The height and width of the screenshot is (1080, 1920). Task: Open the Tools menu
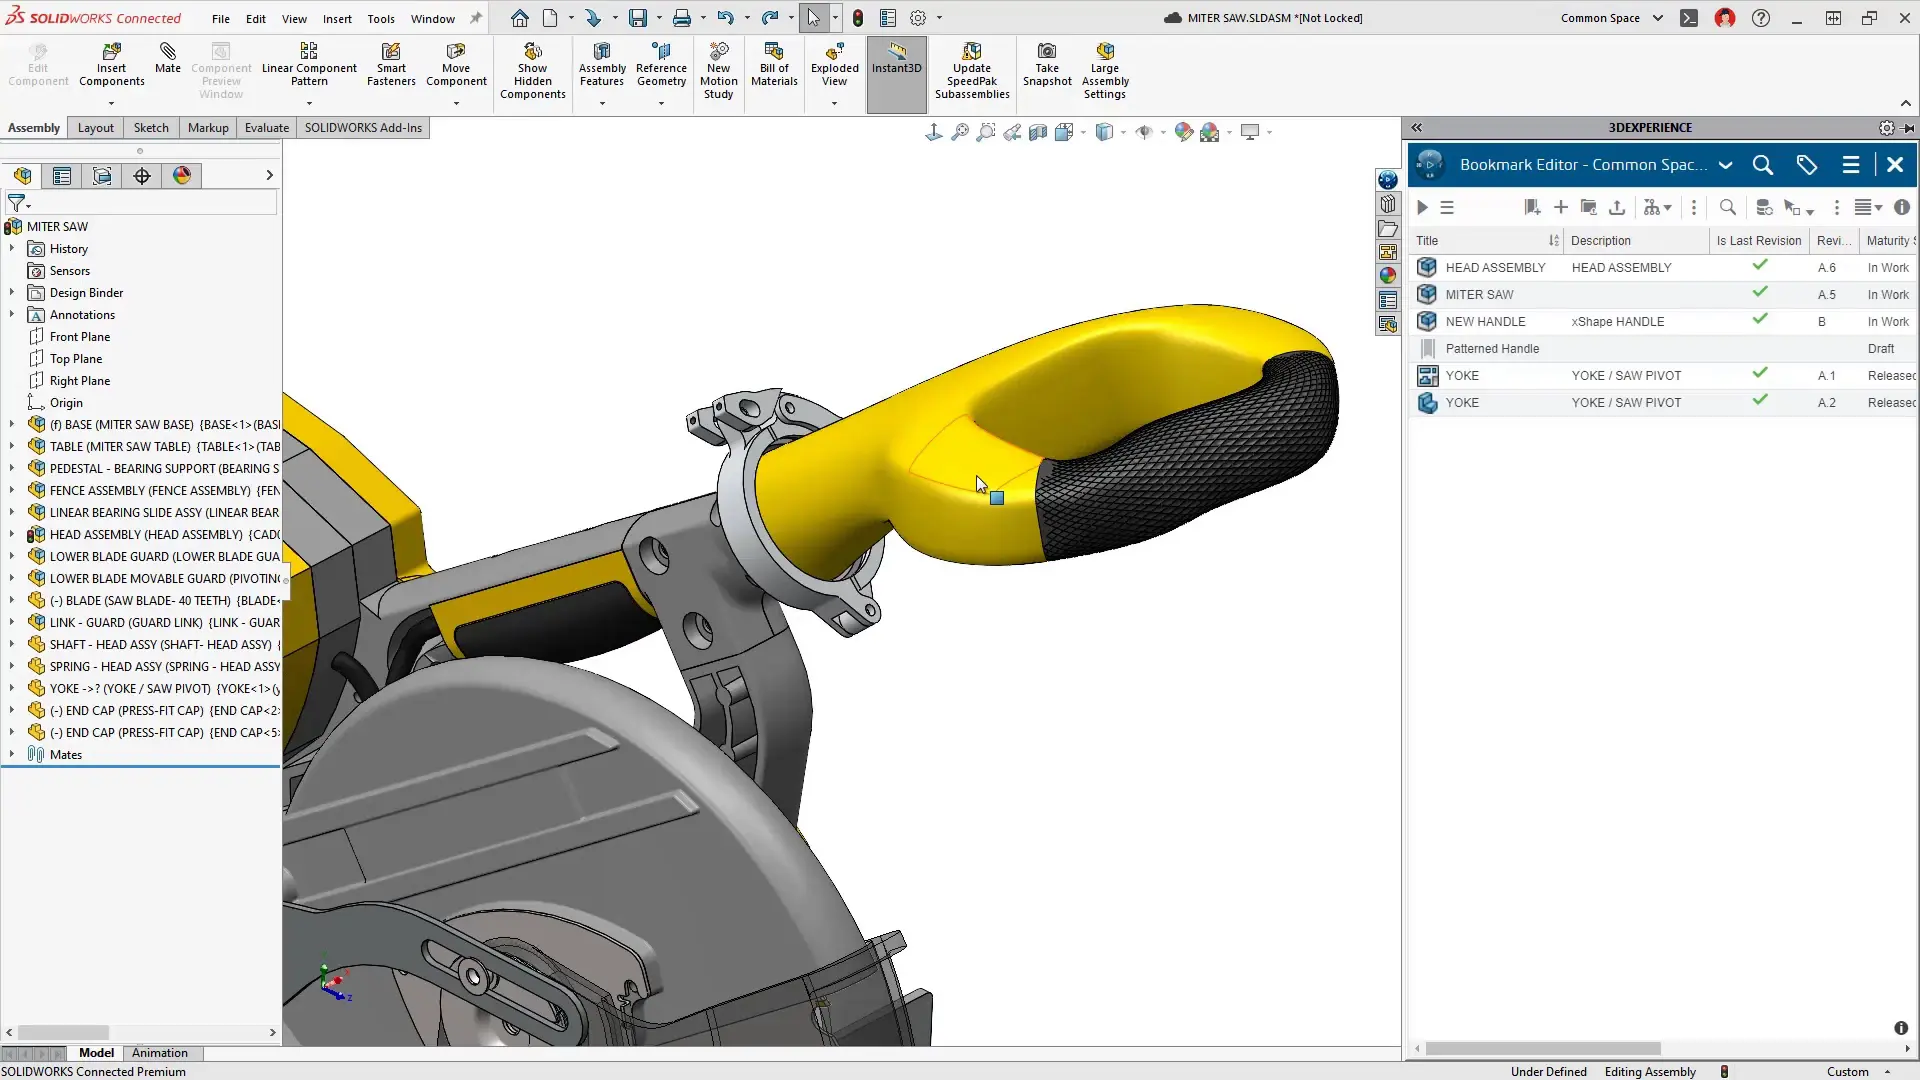381,18
